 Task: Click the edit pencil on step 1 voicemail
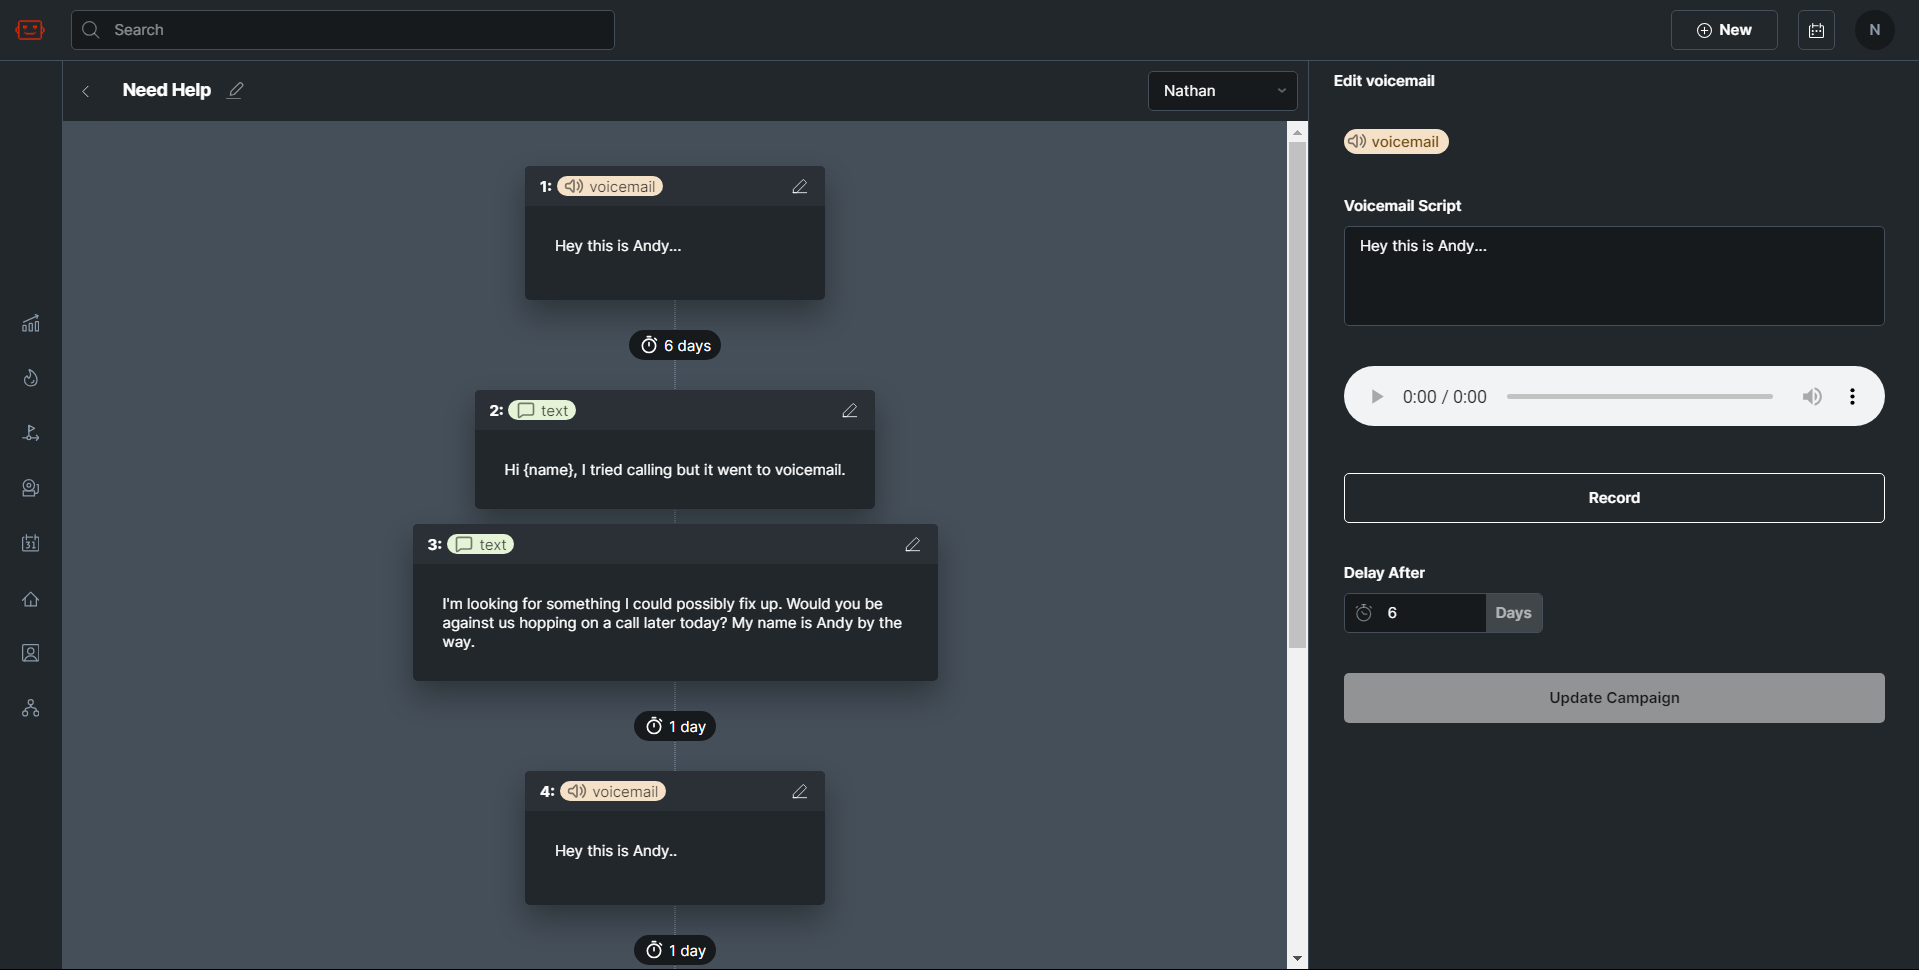(x=799, y=187)
